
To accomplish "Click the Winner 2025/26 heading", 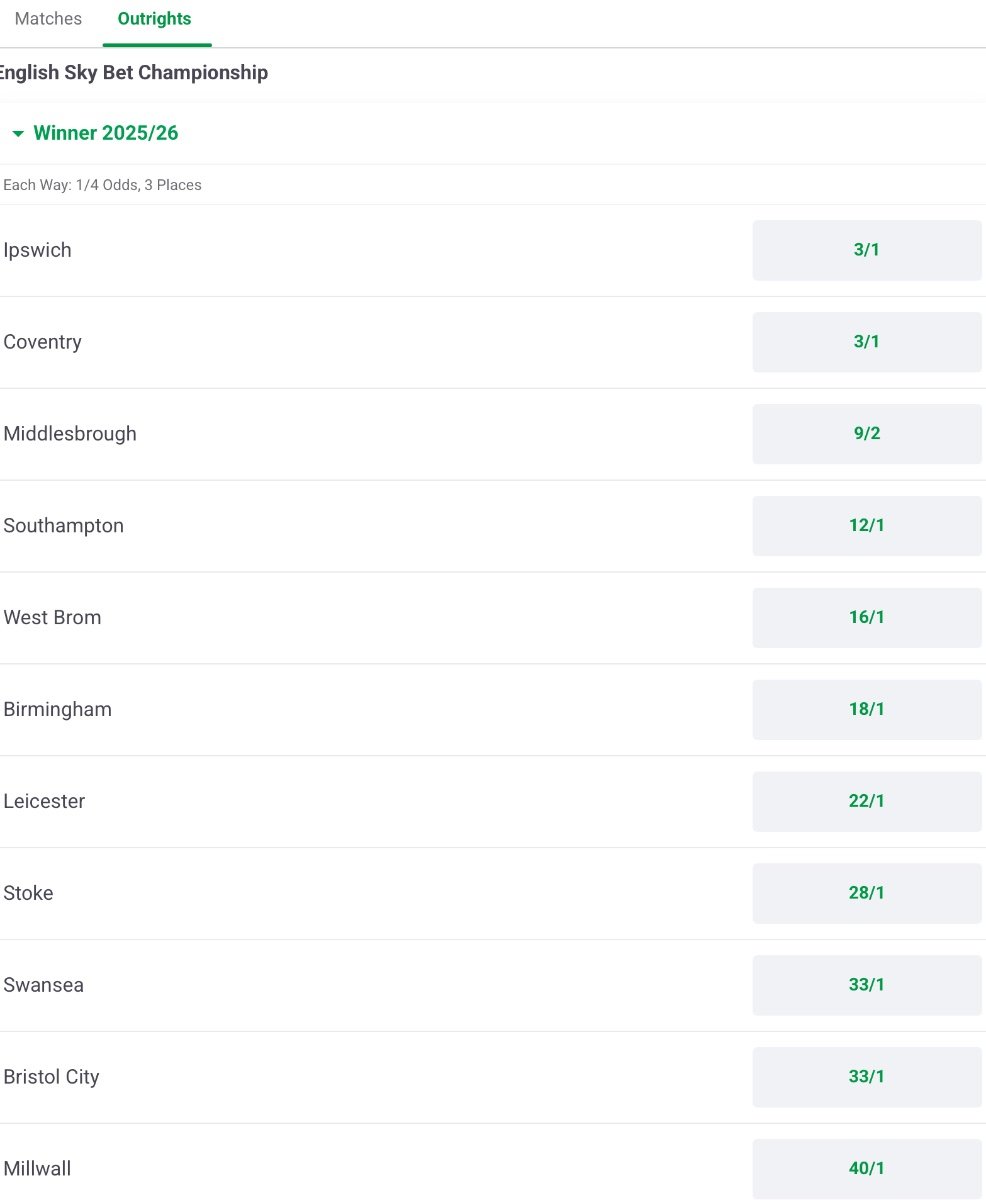I will [106, 133].
